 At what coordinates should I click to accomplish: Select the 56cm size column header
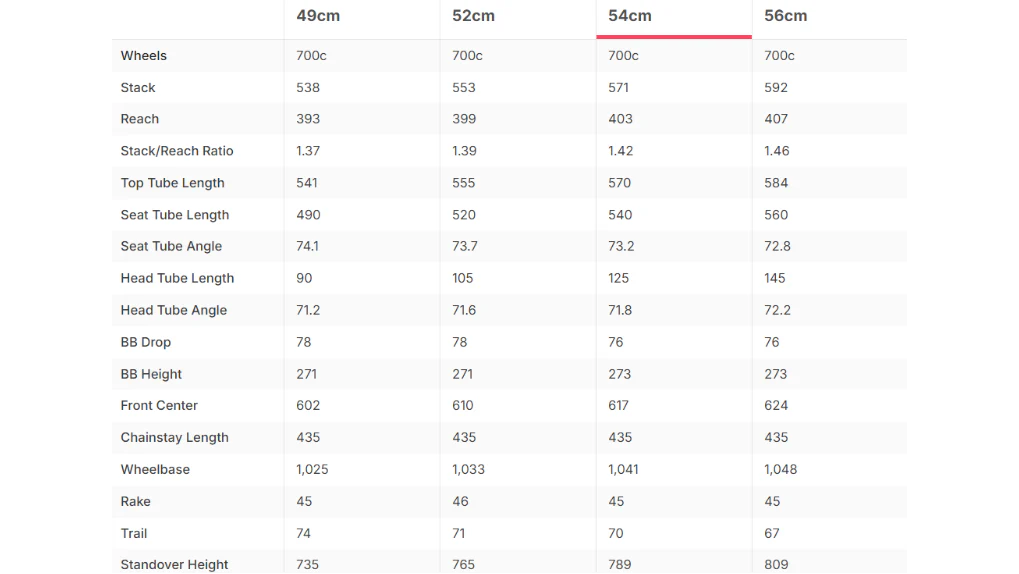[785, 16]
